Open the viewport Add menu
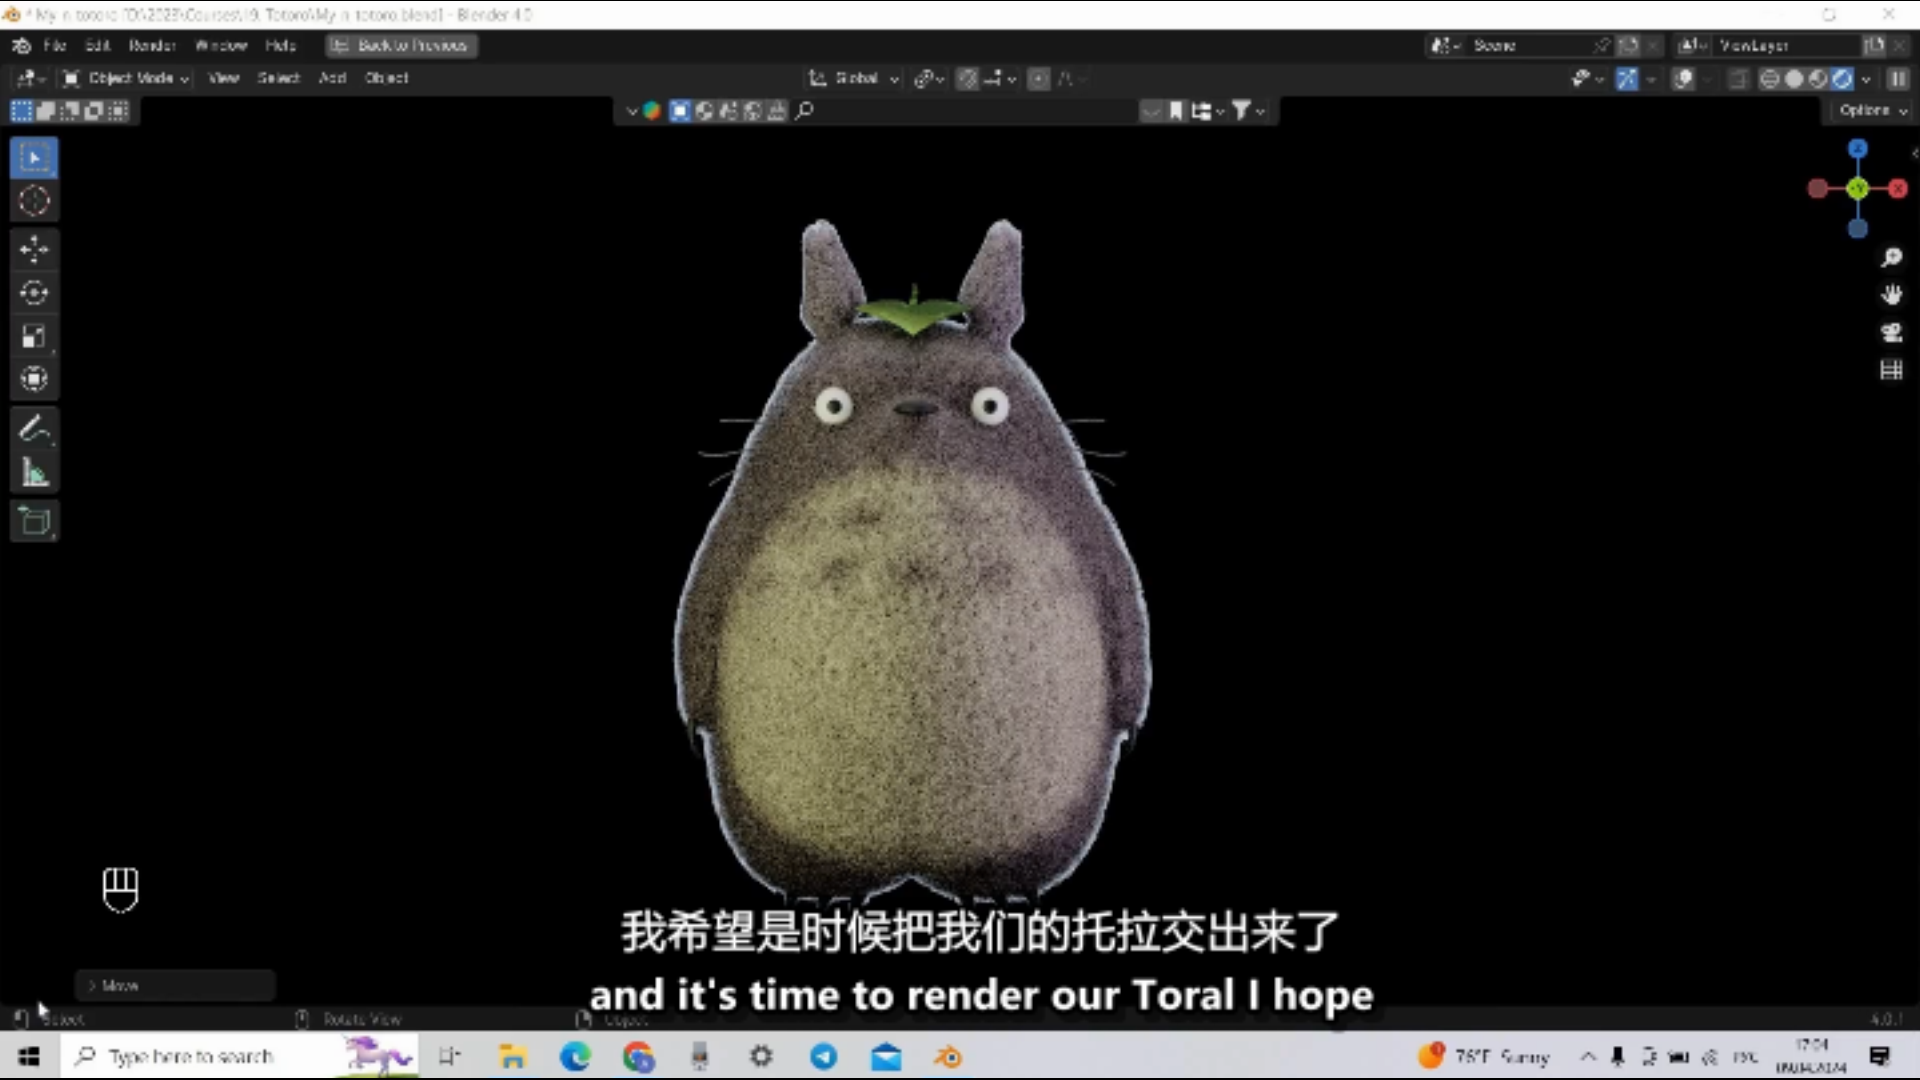 [x=332, y=78]
